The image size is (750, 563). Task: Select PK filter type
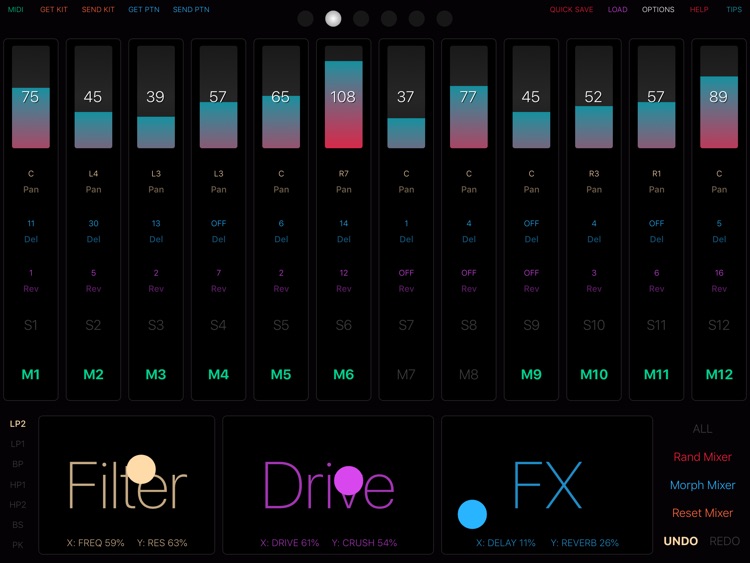(18, 545)
